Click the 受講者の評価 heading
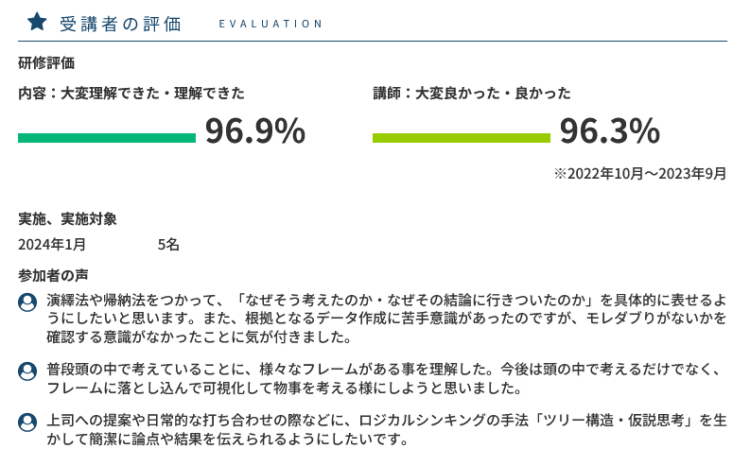Screen dimensions: 750x466 coord(121,24)
